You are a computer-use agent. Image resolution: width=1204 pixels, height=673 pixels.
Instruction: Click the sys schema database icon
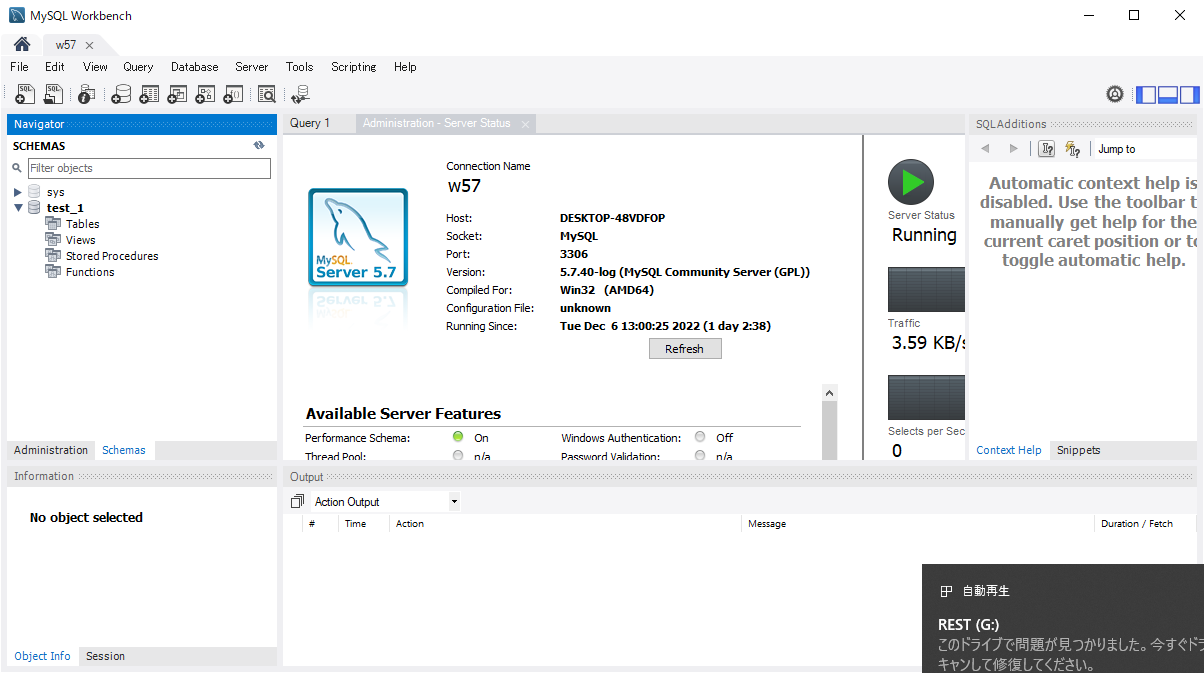(x=35, y=192)
